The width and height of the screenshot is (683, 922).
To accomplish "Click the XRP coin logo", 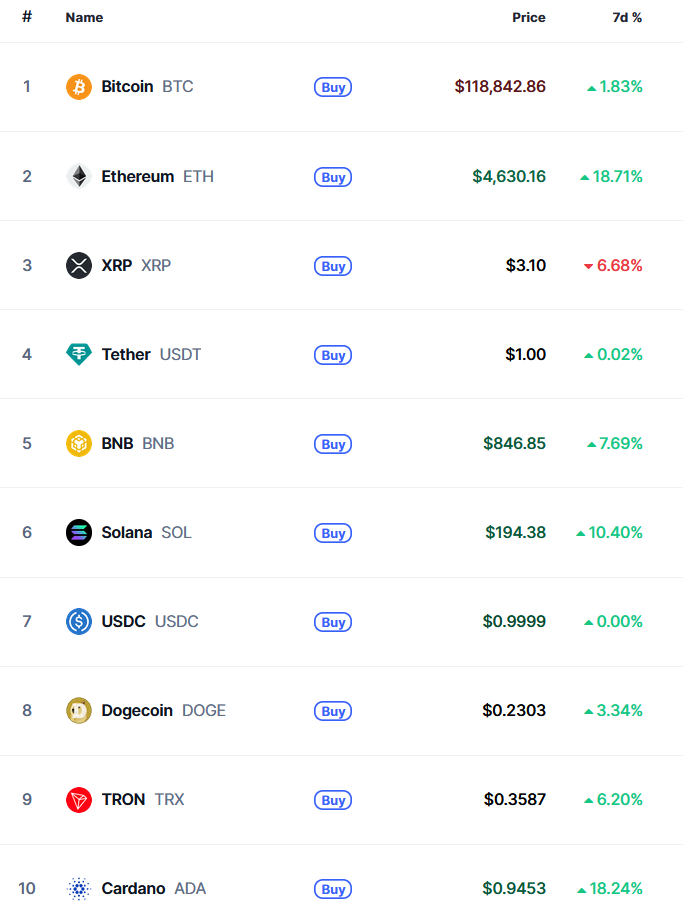I will (x=78, y=266).
